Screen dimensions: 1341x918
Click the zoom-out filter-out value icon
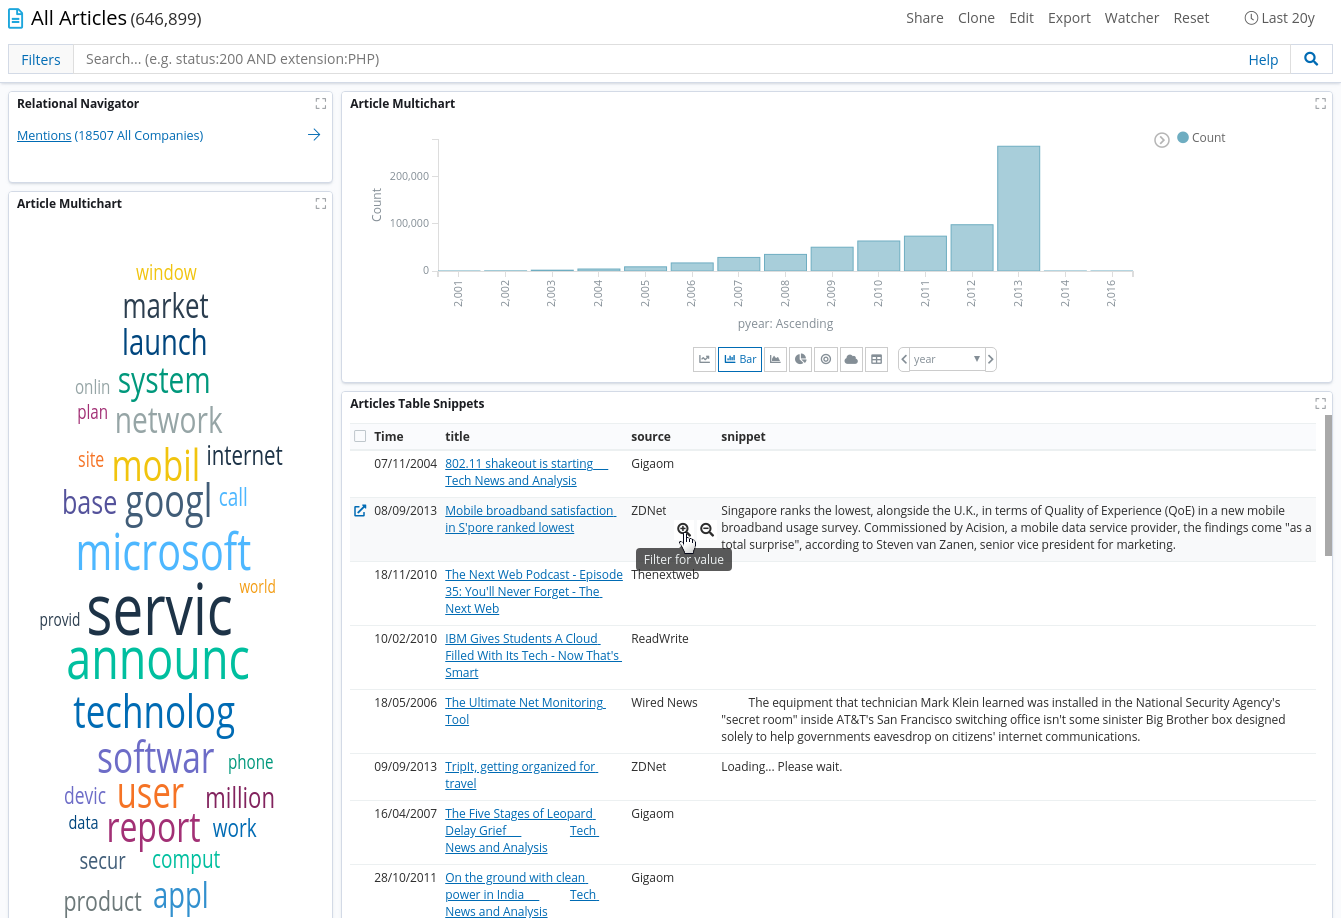[707, 530]
